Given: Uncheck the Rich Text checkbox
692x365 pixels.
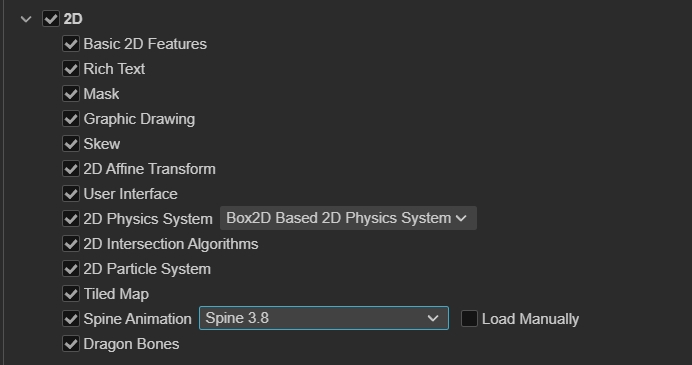Looking at the screenshot, I should [x=71, y=69].
